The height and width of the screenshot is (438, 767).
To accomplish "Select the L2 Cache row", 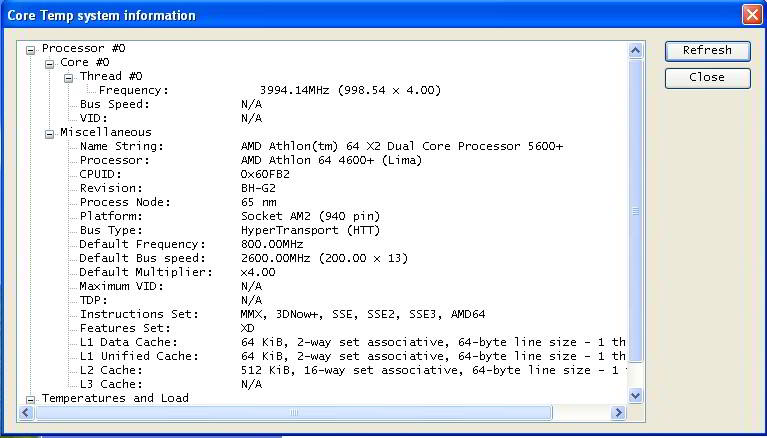I will [x=353, y=370].
